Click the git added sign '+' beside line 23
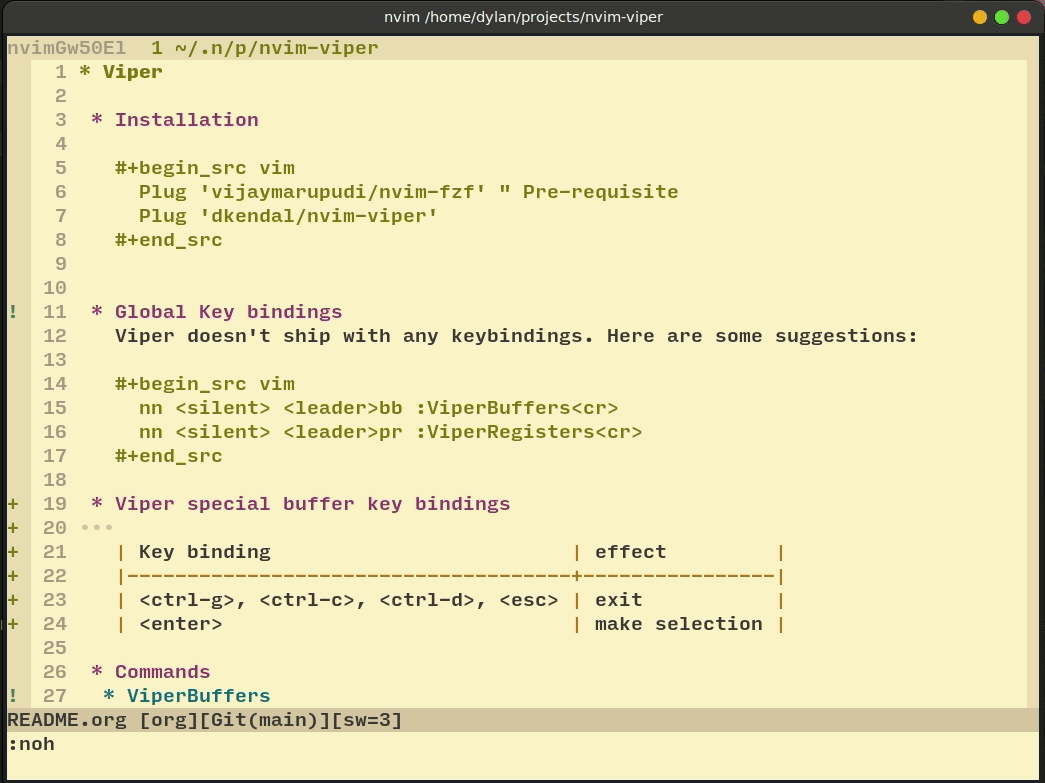This screenshot has width=1045, height=783. pos(13,600)
